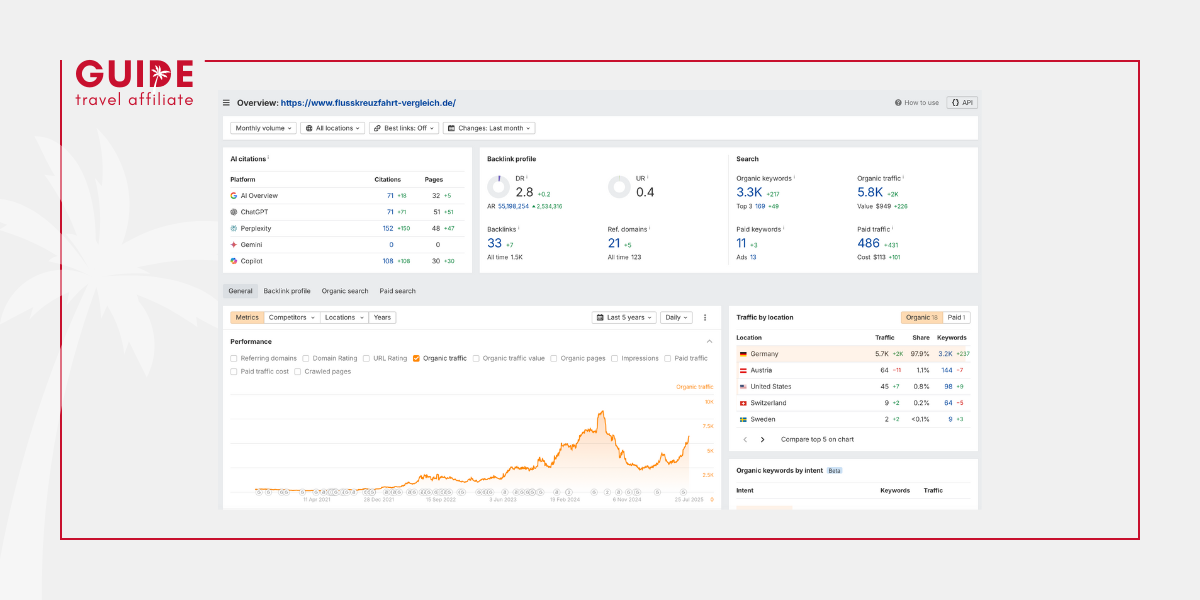This screenshot has width=1200, height=600.
Task: Enable the URL Rating checkbox
Action: pos(367,358)
